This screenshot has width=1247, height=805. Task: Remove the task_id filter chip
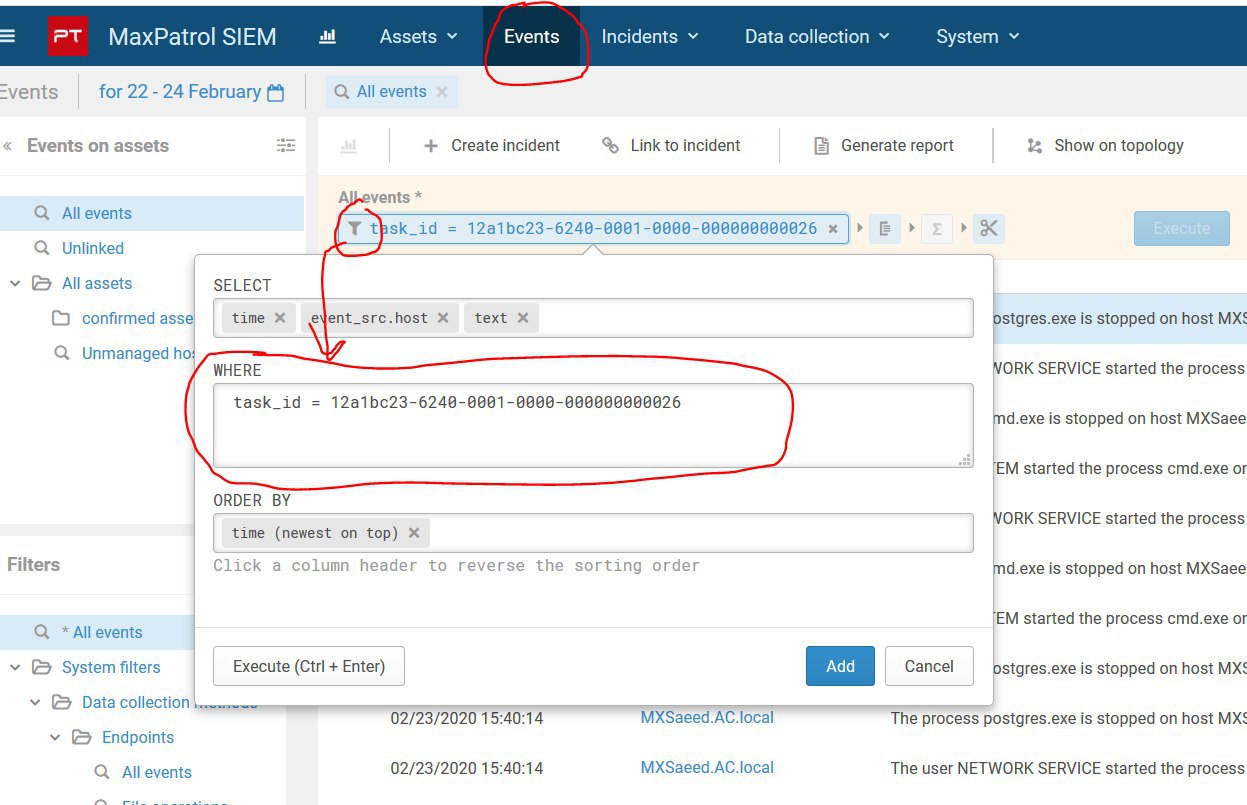(832, 228)
